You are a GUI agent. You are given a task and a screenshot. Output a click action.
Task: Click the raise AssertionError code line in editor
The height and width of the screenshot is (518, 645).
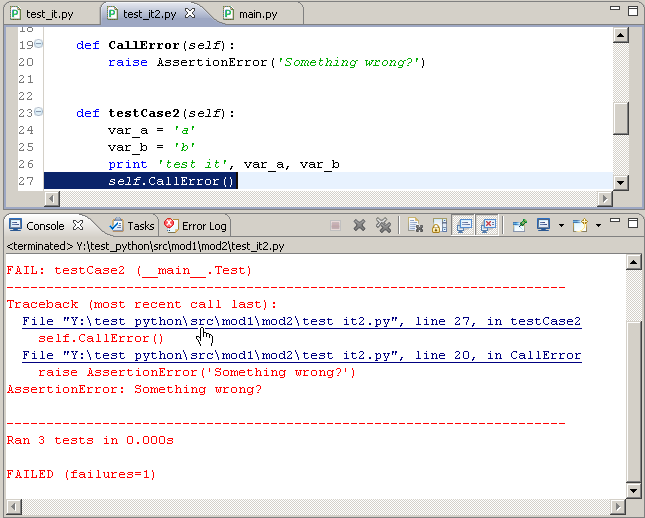point(267,62)
